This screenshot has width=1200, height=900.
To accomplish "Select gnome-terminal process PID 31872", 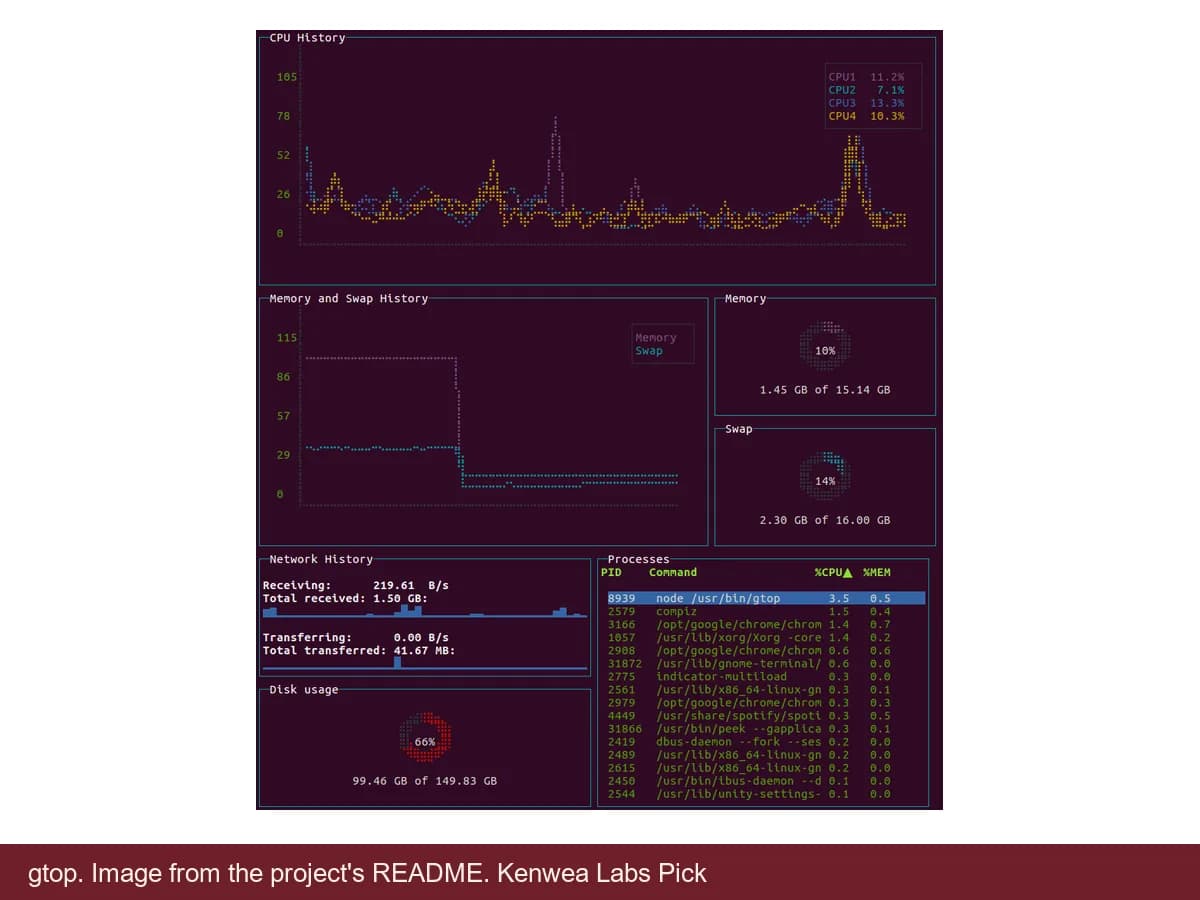I will coord(766,663).
